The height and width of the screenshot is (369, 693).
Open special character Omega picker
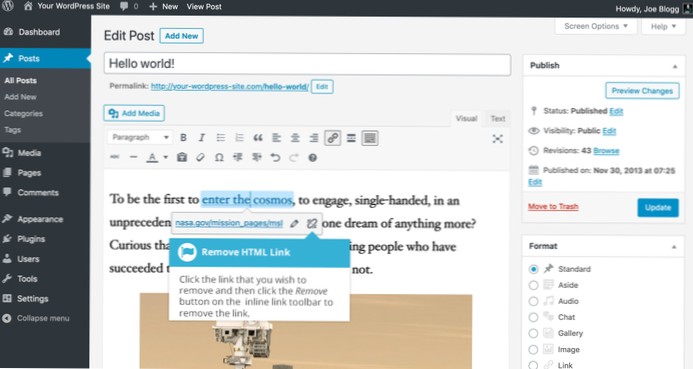[219, 157]
